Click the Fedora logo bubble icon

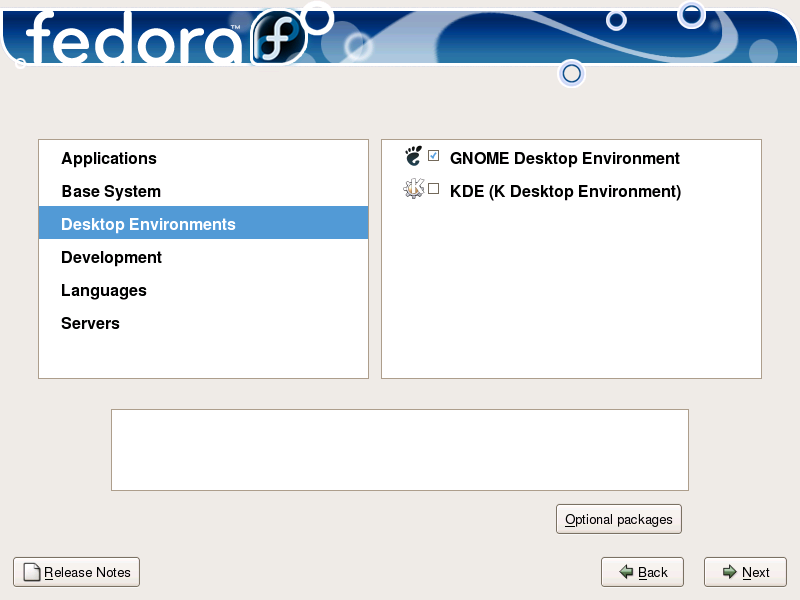pos(278,37)
